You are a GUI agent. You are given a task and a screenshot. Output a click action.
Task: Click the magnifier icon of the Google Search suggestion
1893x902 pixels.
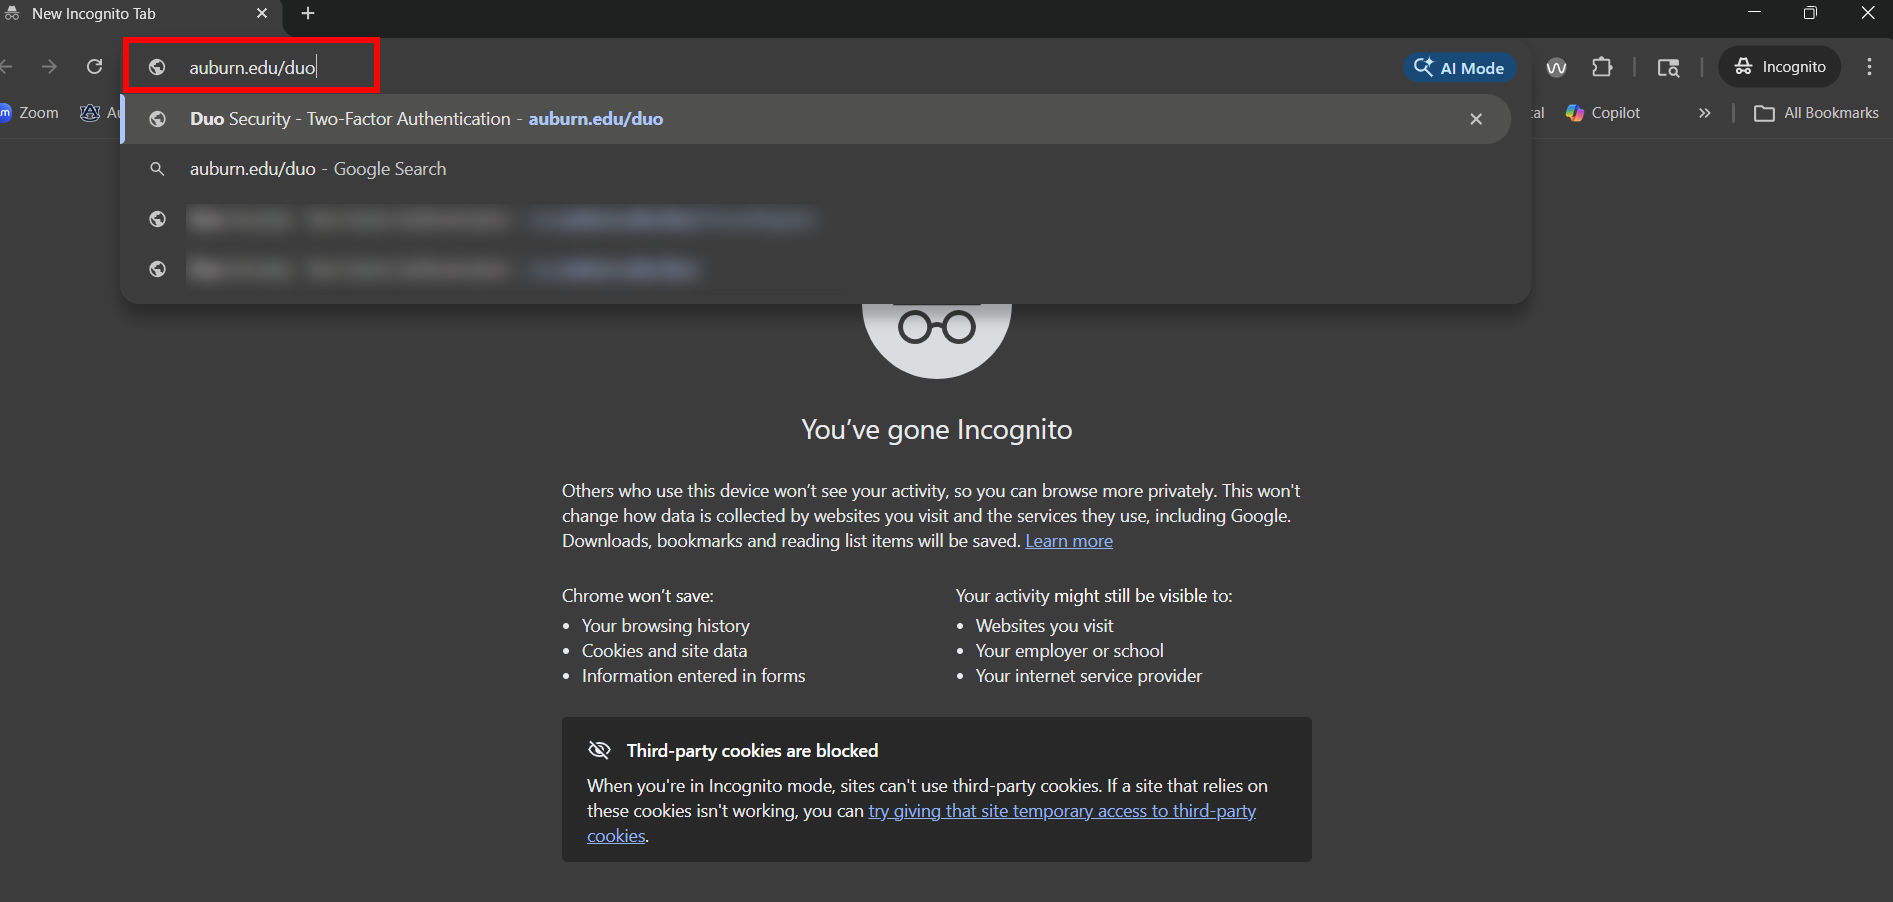[157, 169]
